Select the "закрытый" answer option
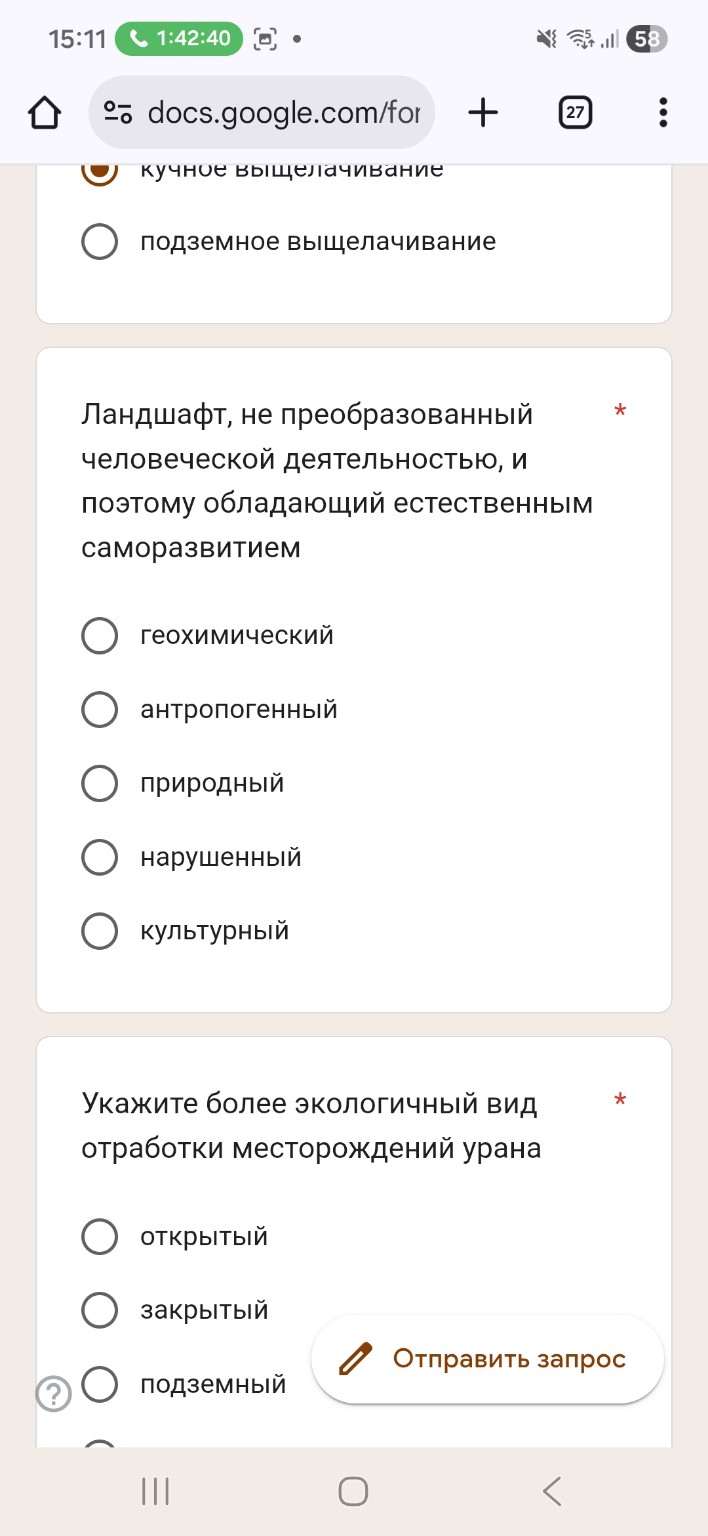This screenshot has height=1536, width=708. 99,1310
